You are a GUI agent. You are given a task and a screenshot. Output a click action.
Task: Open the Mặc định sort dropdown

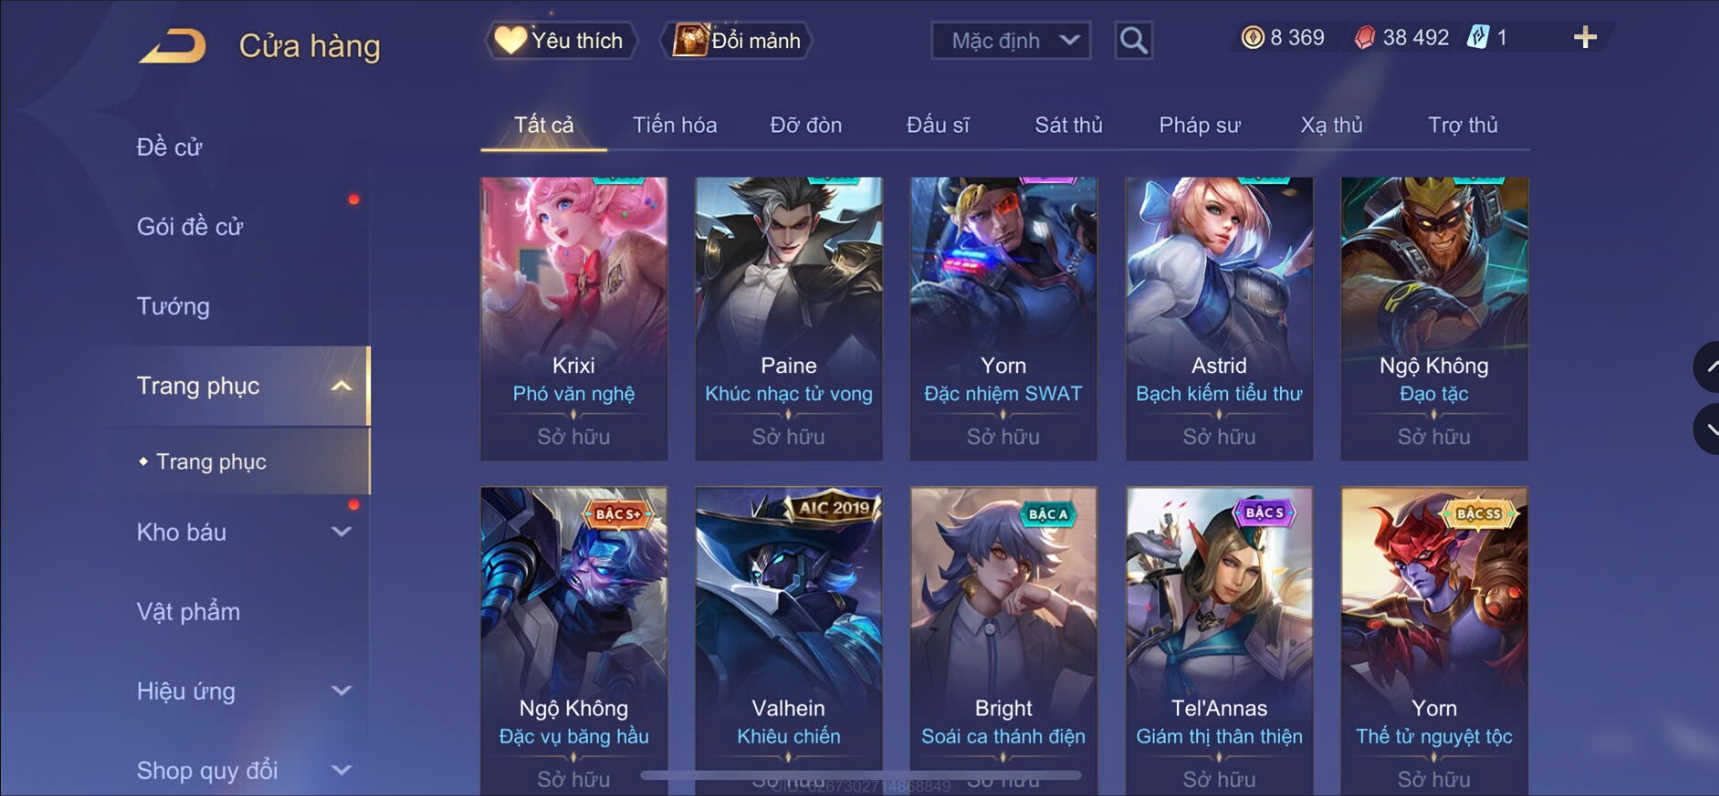1011,41
